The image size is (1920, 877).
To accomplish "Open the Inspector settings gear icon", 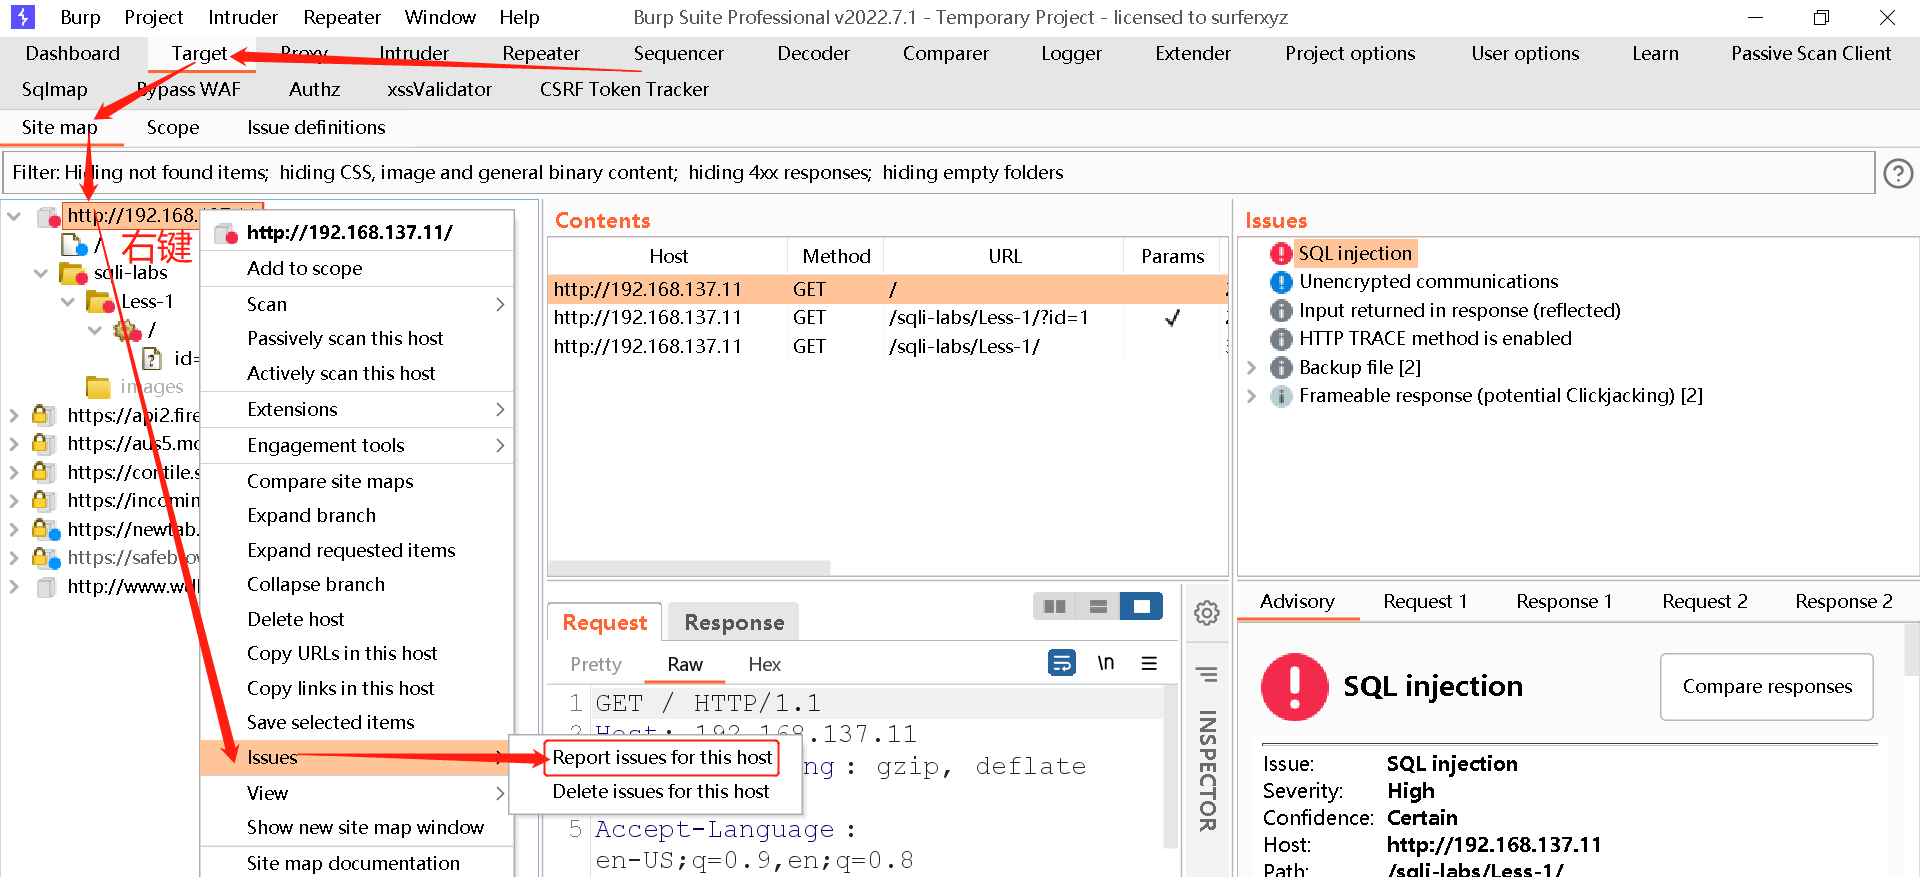I will point(1207,613).
